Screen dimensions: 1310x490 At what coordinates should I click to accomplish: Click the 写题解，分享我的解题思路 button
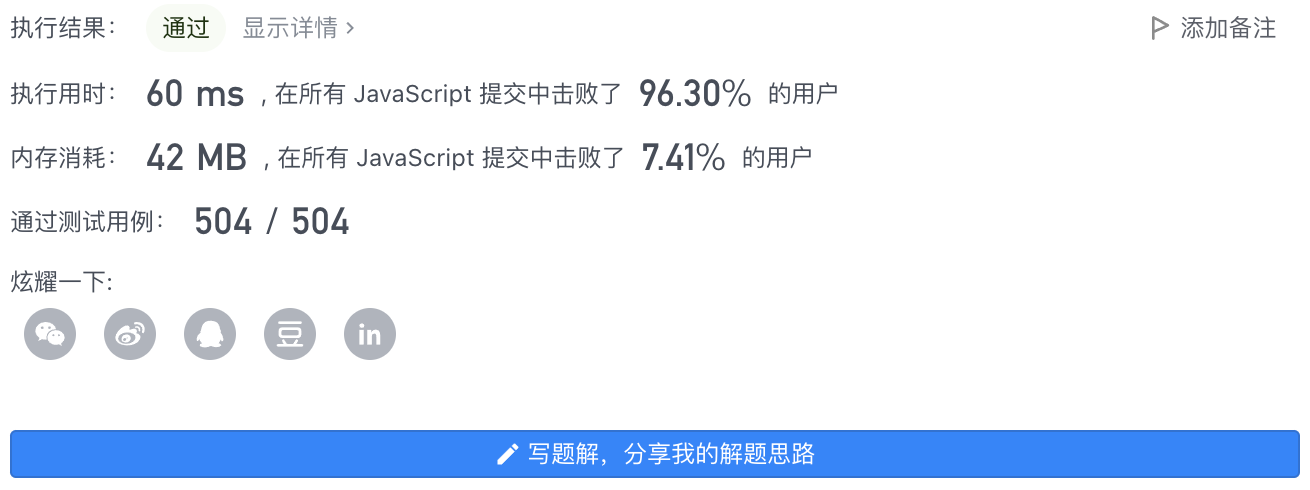tap(655, 454)
